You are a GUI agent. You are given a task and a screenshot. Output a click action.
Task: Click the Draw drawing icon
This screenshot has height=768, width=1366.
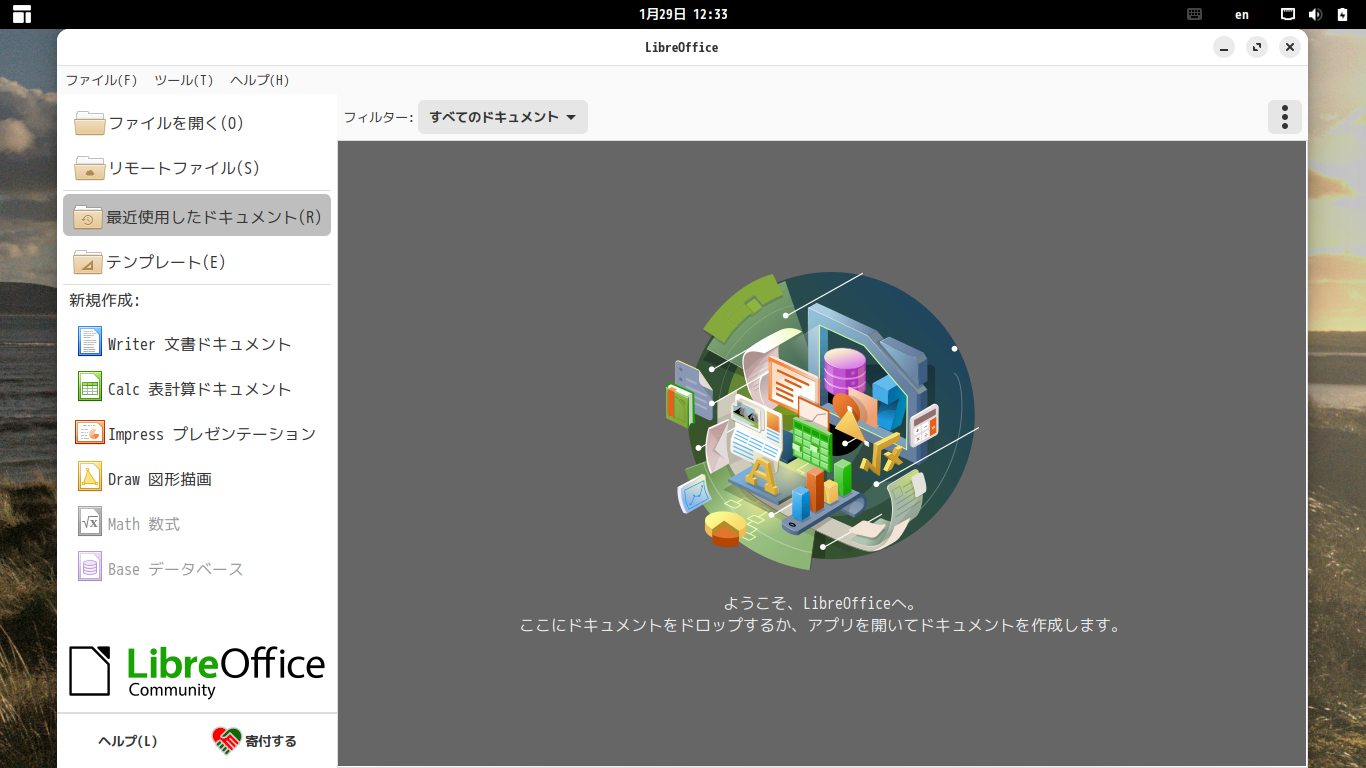[x=90, y=477]
